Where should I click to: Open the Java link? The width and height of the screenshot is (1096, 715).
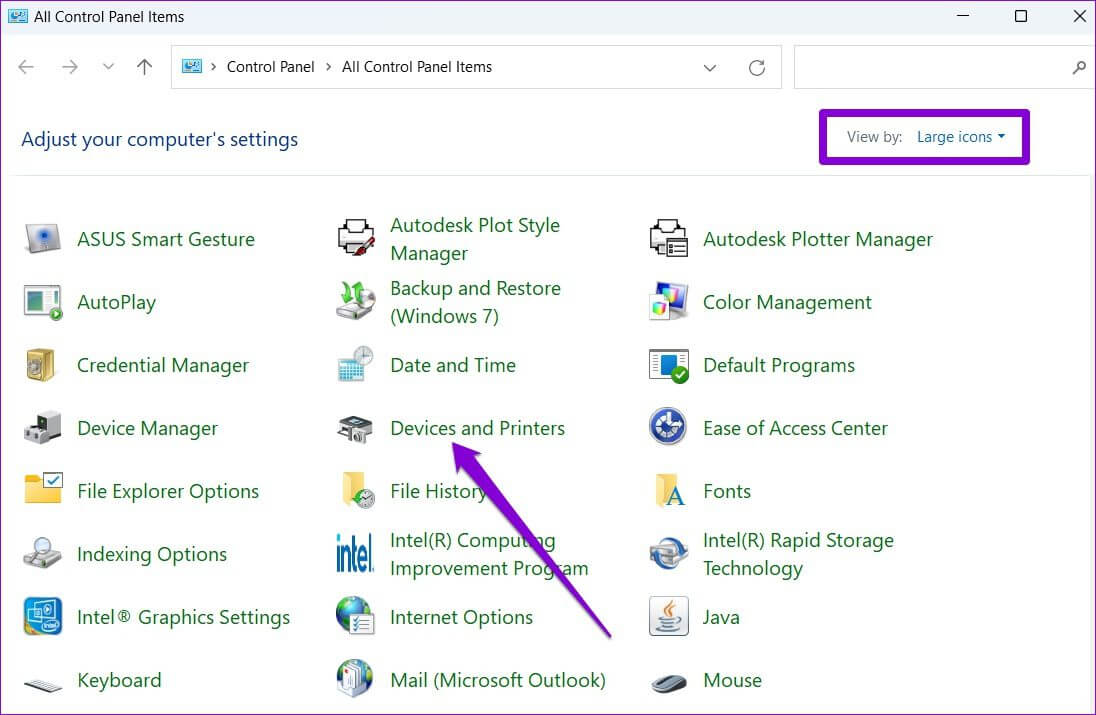[721, 616]
